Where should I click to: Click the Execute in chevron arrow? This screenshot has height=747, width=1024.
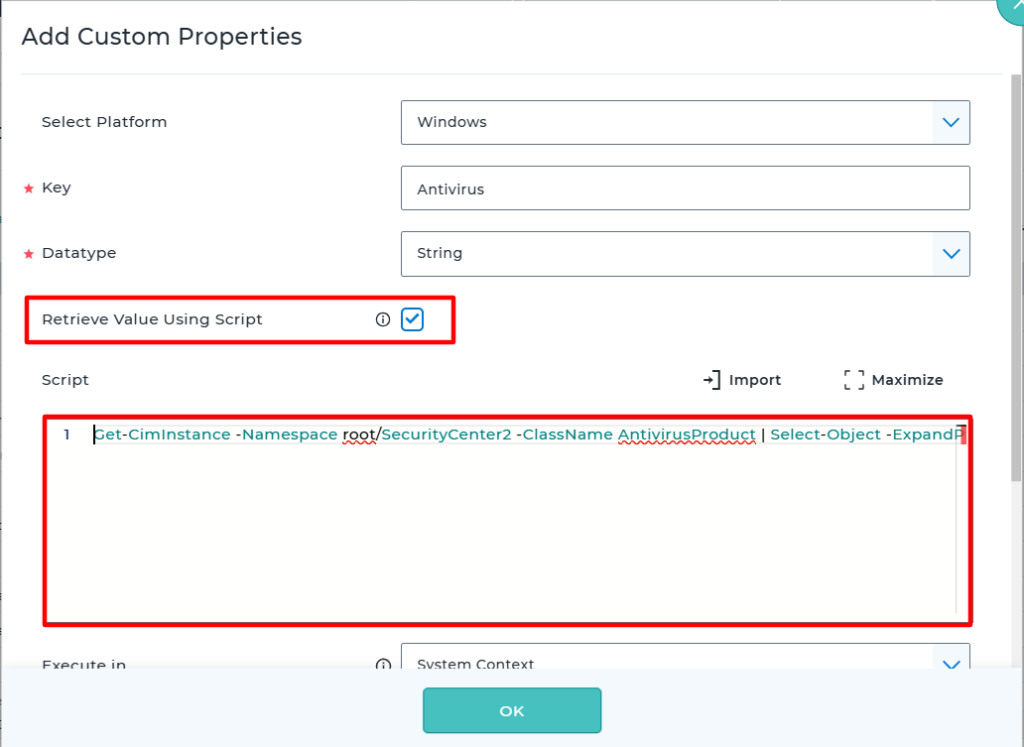click(x=950, y=663)
